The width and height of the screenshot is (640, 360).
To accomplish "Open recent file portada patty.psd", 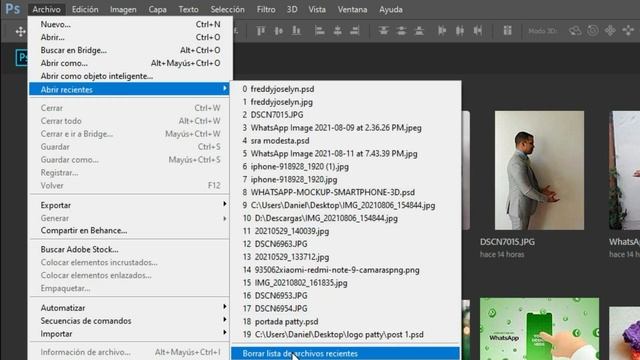I will pos(345,322).
